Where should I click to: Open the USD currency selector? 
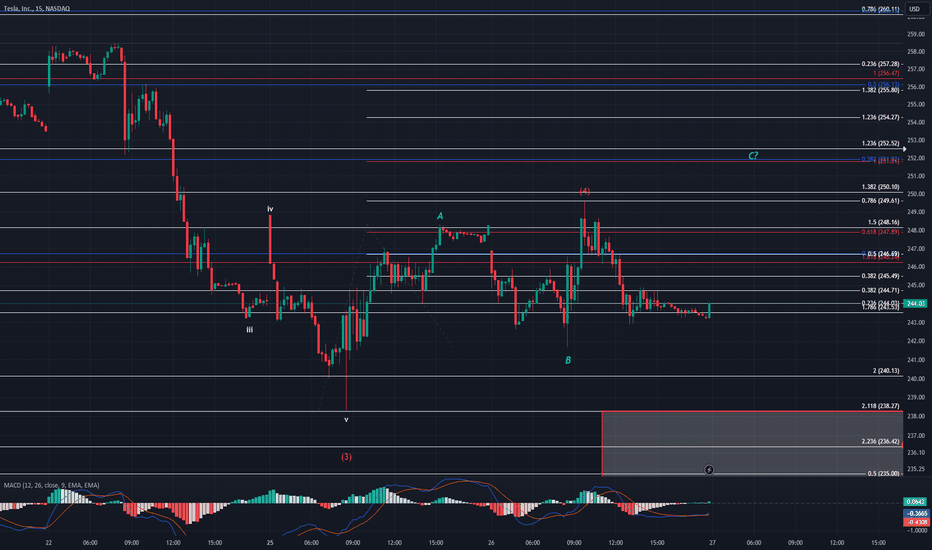914,9
